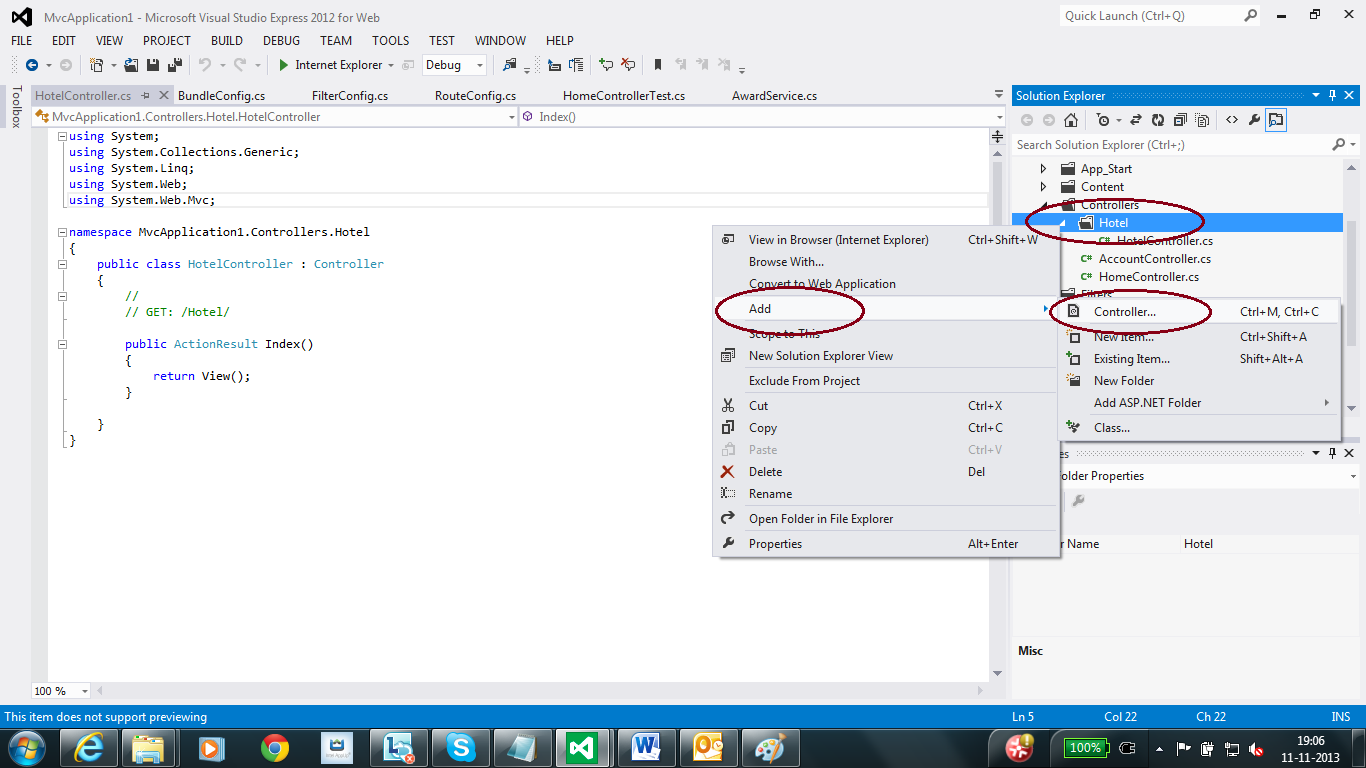Toggle a bookmark with the bookmark icon

point(658,65)
